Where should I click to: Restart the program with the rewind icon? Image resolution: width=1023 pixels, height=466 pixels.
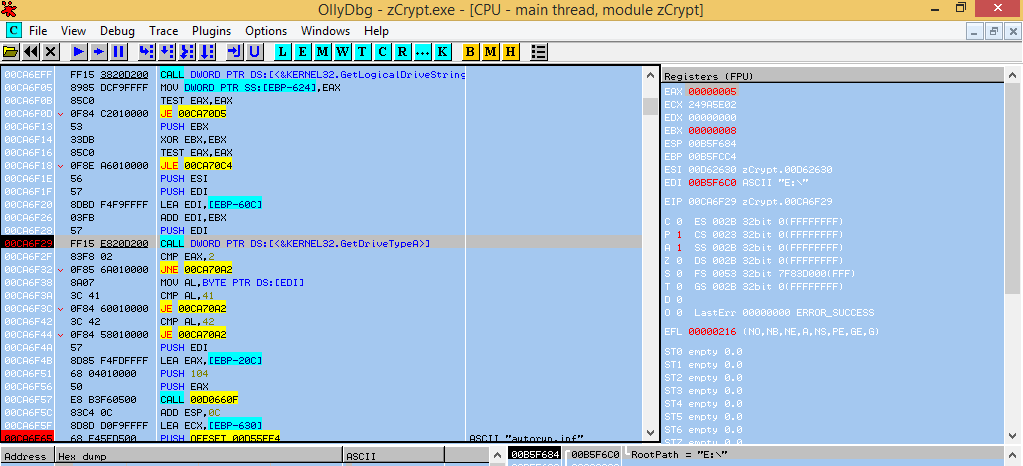tap(31, 51)
